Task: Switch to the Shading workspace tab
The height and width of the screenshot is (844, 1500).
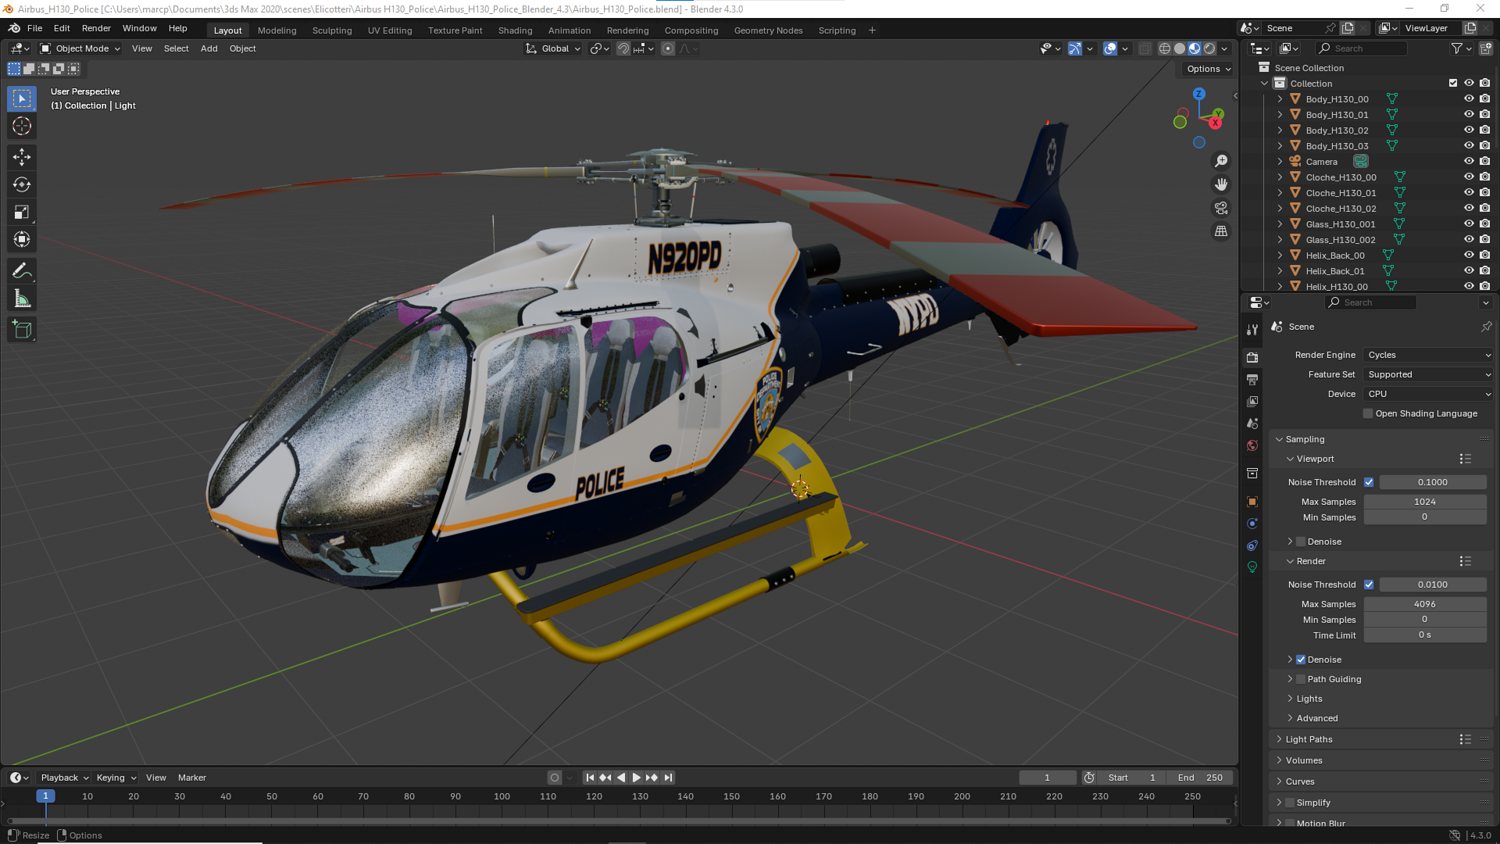Action: (x=515, y=30)
